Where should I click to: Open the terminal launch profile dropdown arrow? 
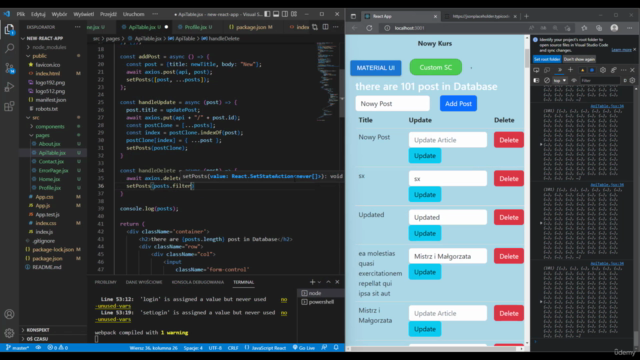coord(319,282)
